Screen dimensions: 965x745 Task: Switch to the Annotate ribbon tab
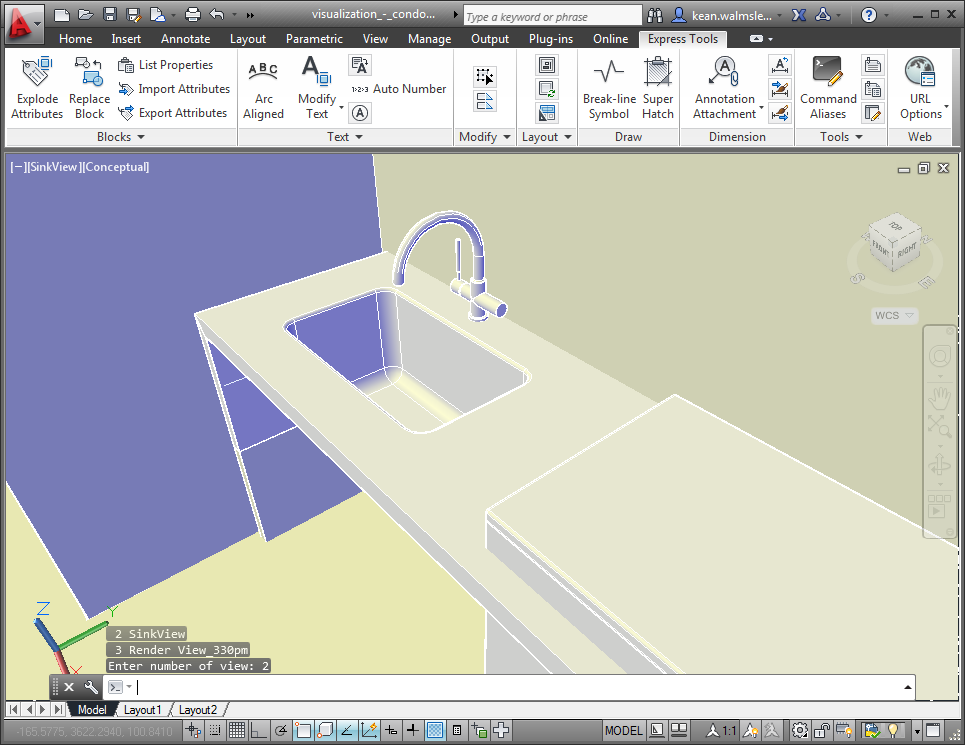(x=185, y=39)
